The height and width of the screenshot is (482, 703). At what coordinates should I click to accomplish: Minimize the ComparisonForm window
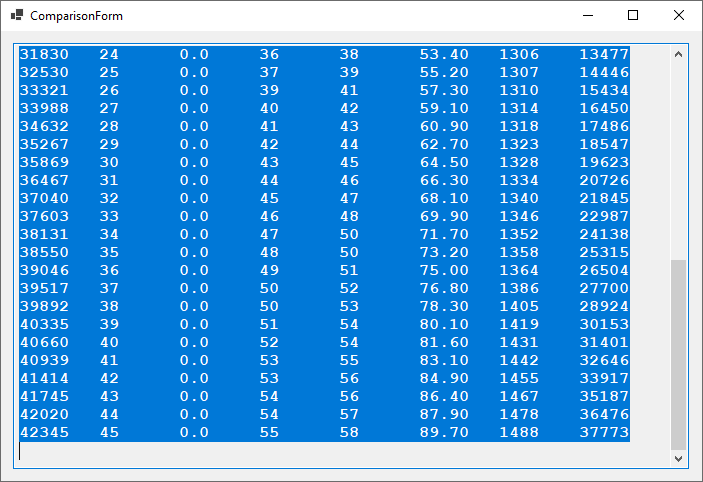pyautogui.click(x=587, y=16)
